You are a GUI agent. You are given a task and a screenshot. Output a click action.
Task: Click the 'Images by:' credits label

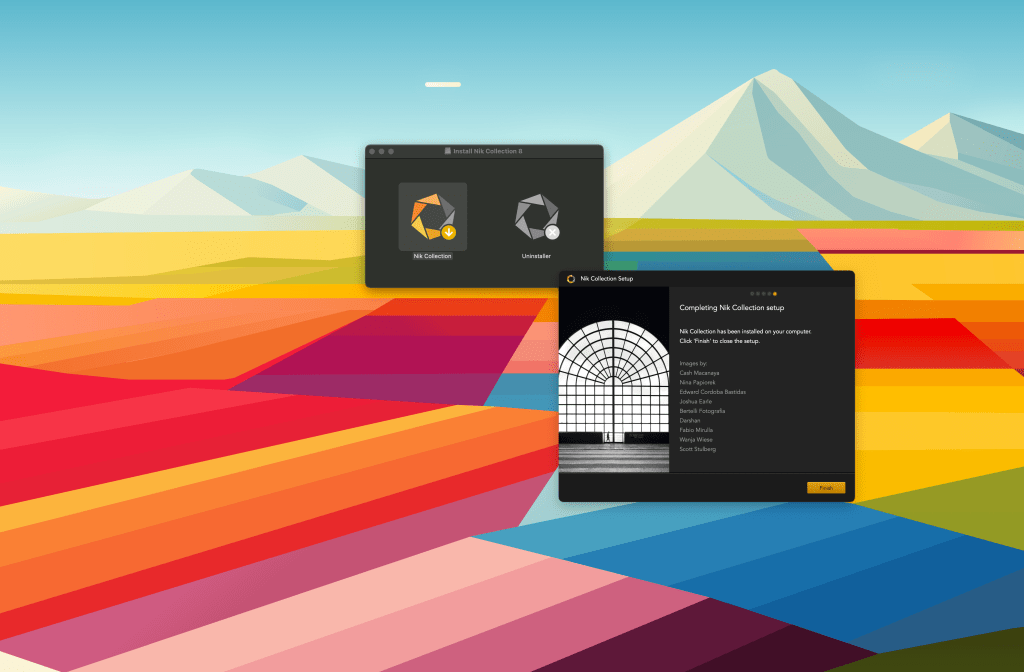pyautogui.click(x=693, y=363)
